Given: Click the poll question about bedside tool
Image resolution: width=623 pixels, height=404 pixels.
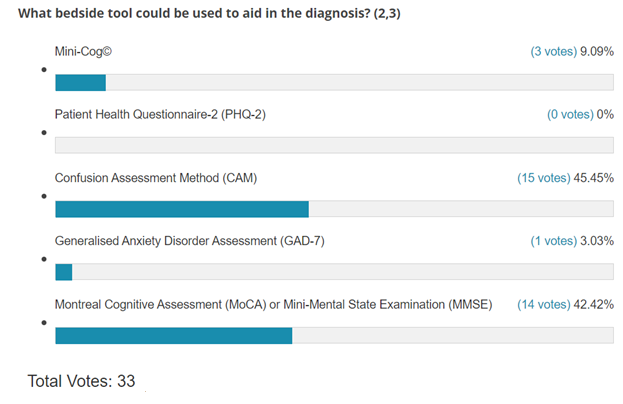Looking at the screenshot, I should tap(210, 14).
